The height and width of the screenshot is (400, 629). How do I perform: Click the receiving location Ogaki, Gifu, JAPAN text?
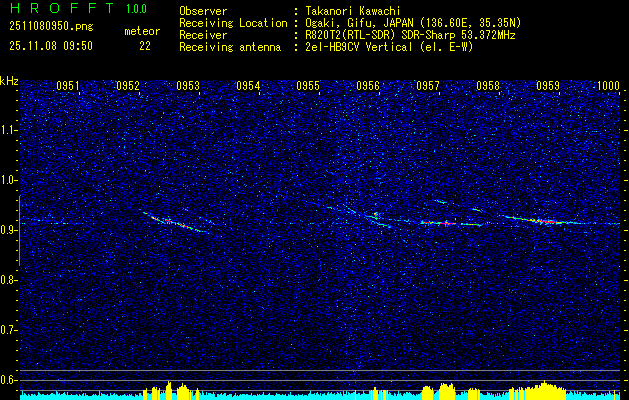tap(411, 23)
